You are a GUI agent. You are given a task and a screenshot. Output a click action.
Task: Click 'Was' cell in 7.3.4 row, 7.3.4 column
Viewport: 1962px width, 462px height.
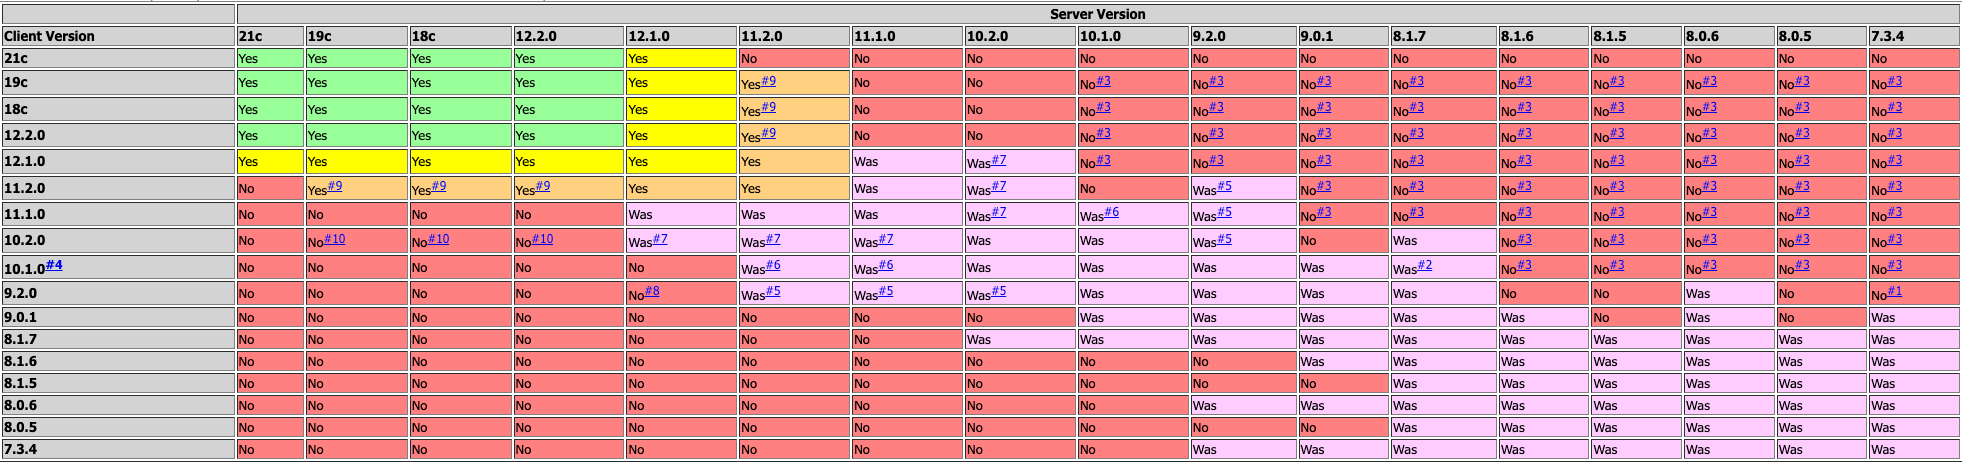[x=1914, y=449]
